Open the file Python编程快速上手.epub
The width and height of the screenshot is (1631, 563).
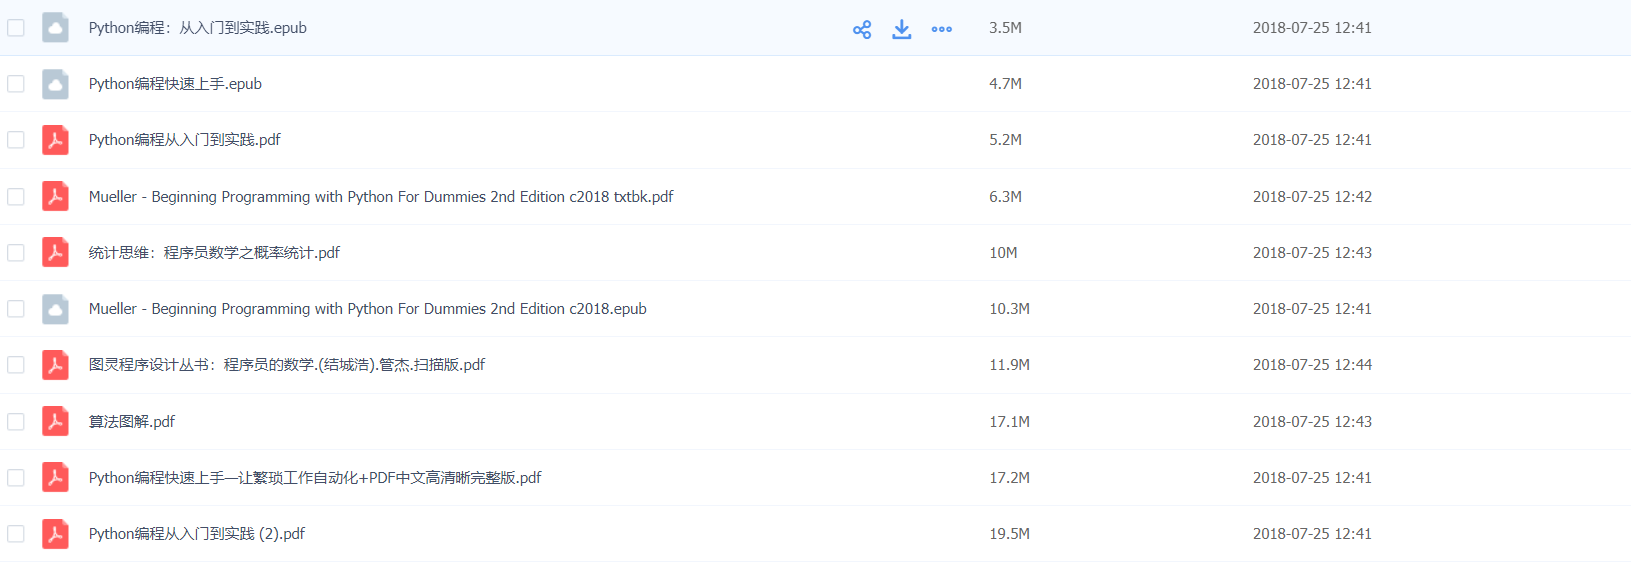coord(175,84)
